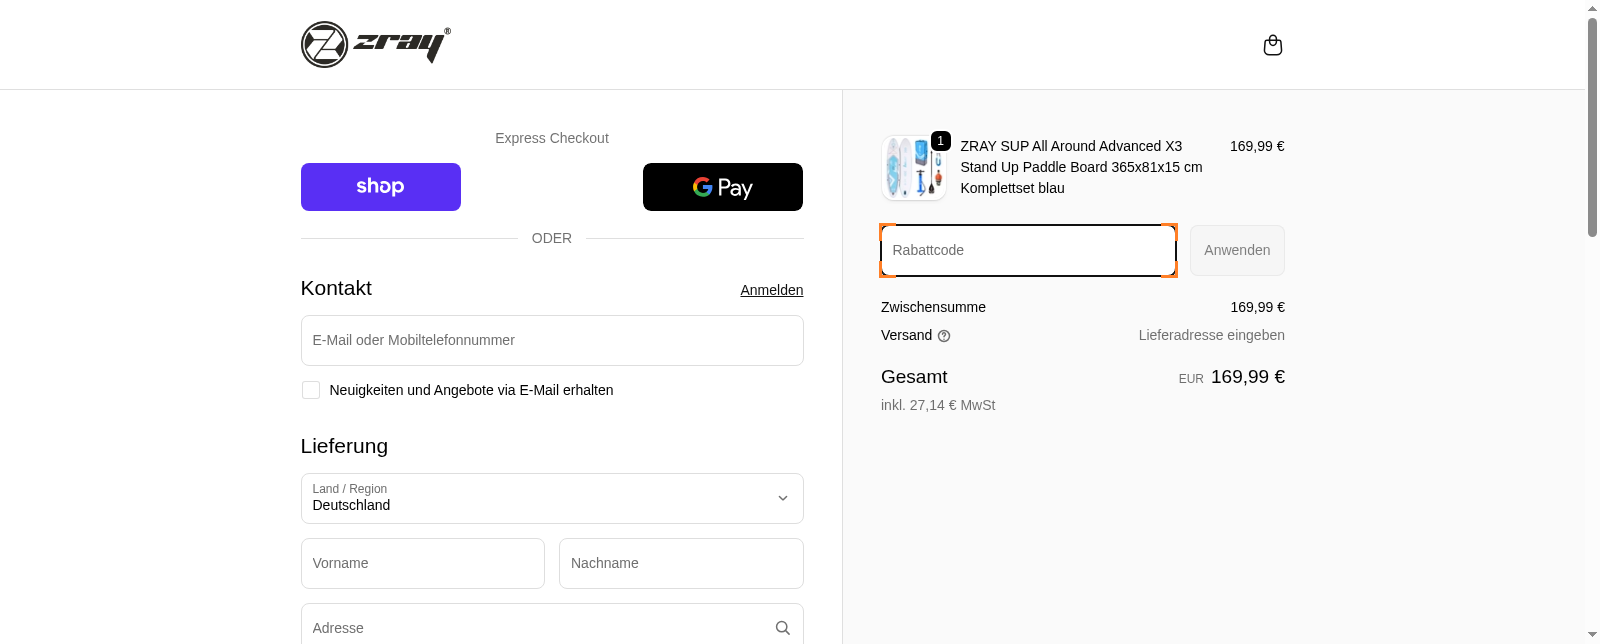Click the Gesamt total label

pyautogui.click(x=914, y=377)
